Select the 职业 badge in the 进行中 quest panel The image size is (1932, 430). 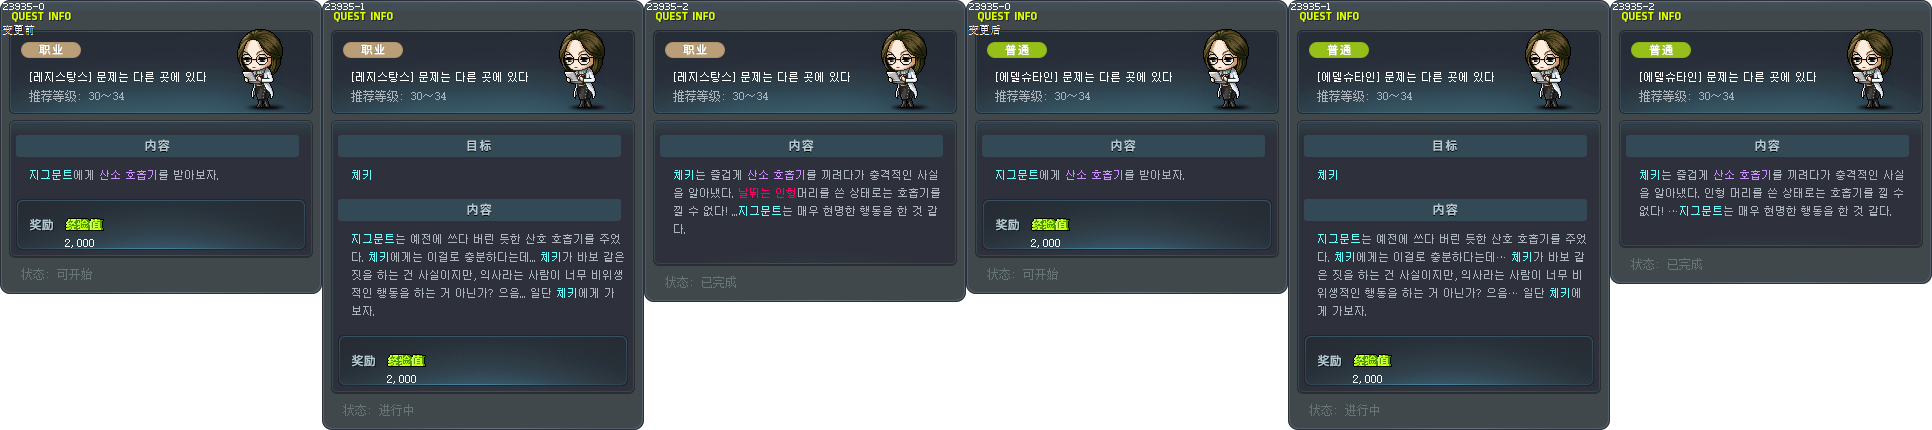pos(373,50)
